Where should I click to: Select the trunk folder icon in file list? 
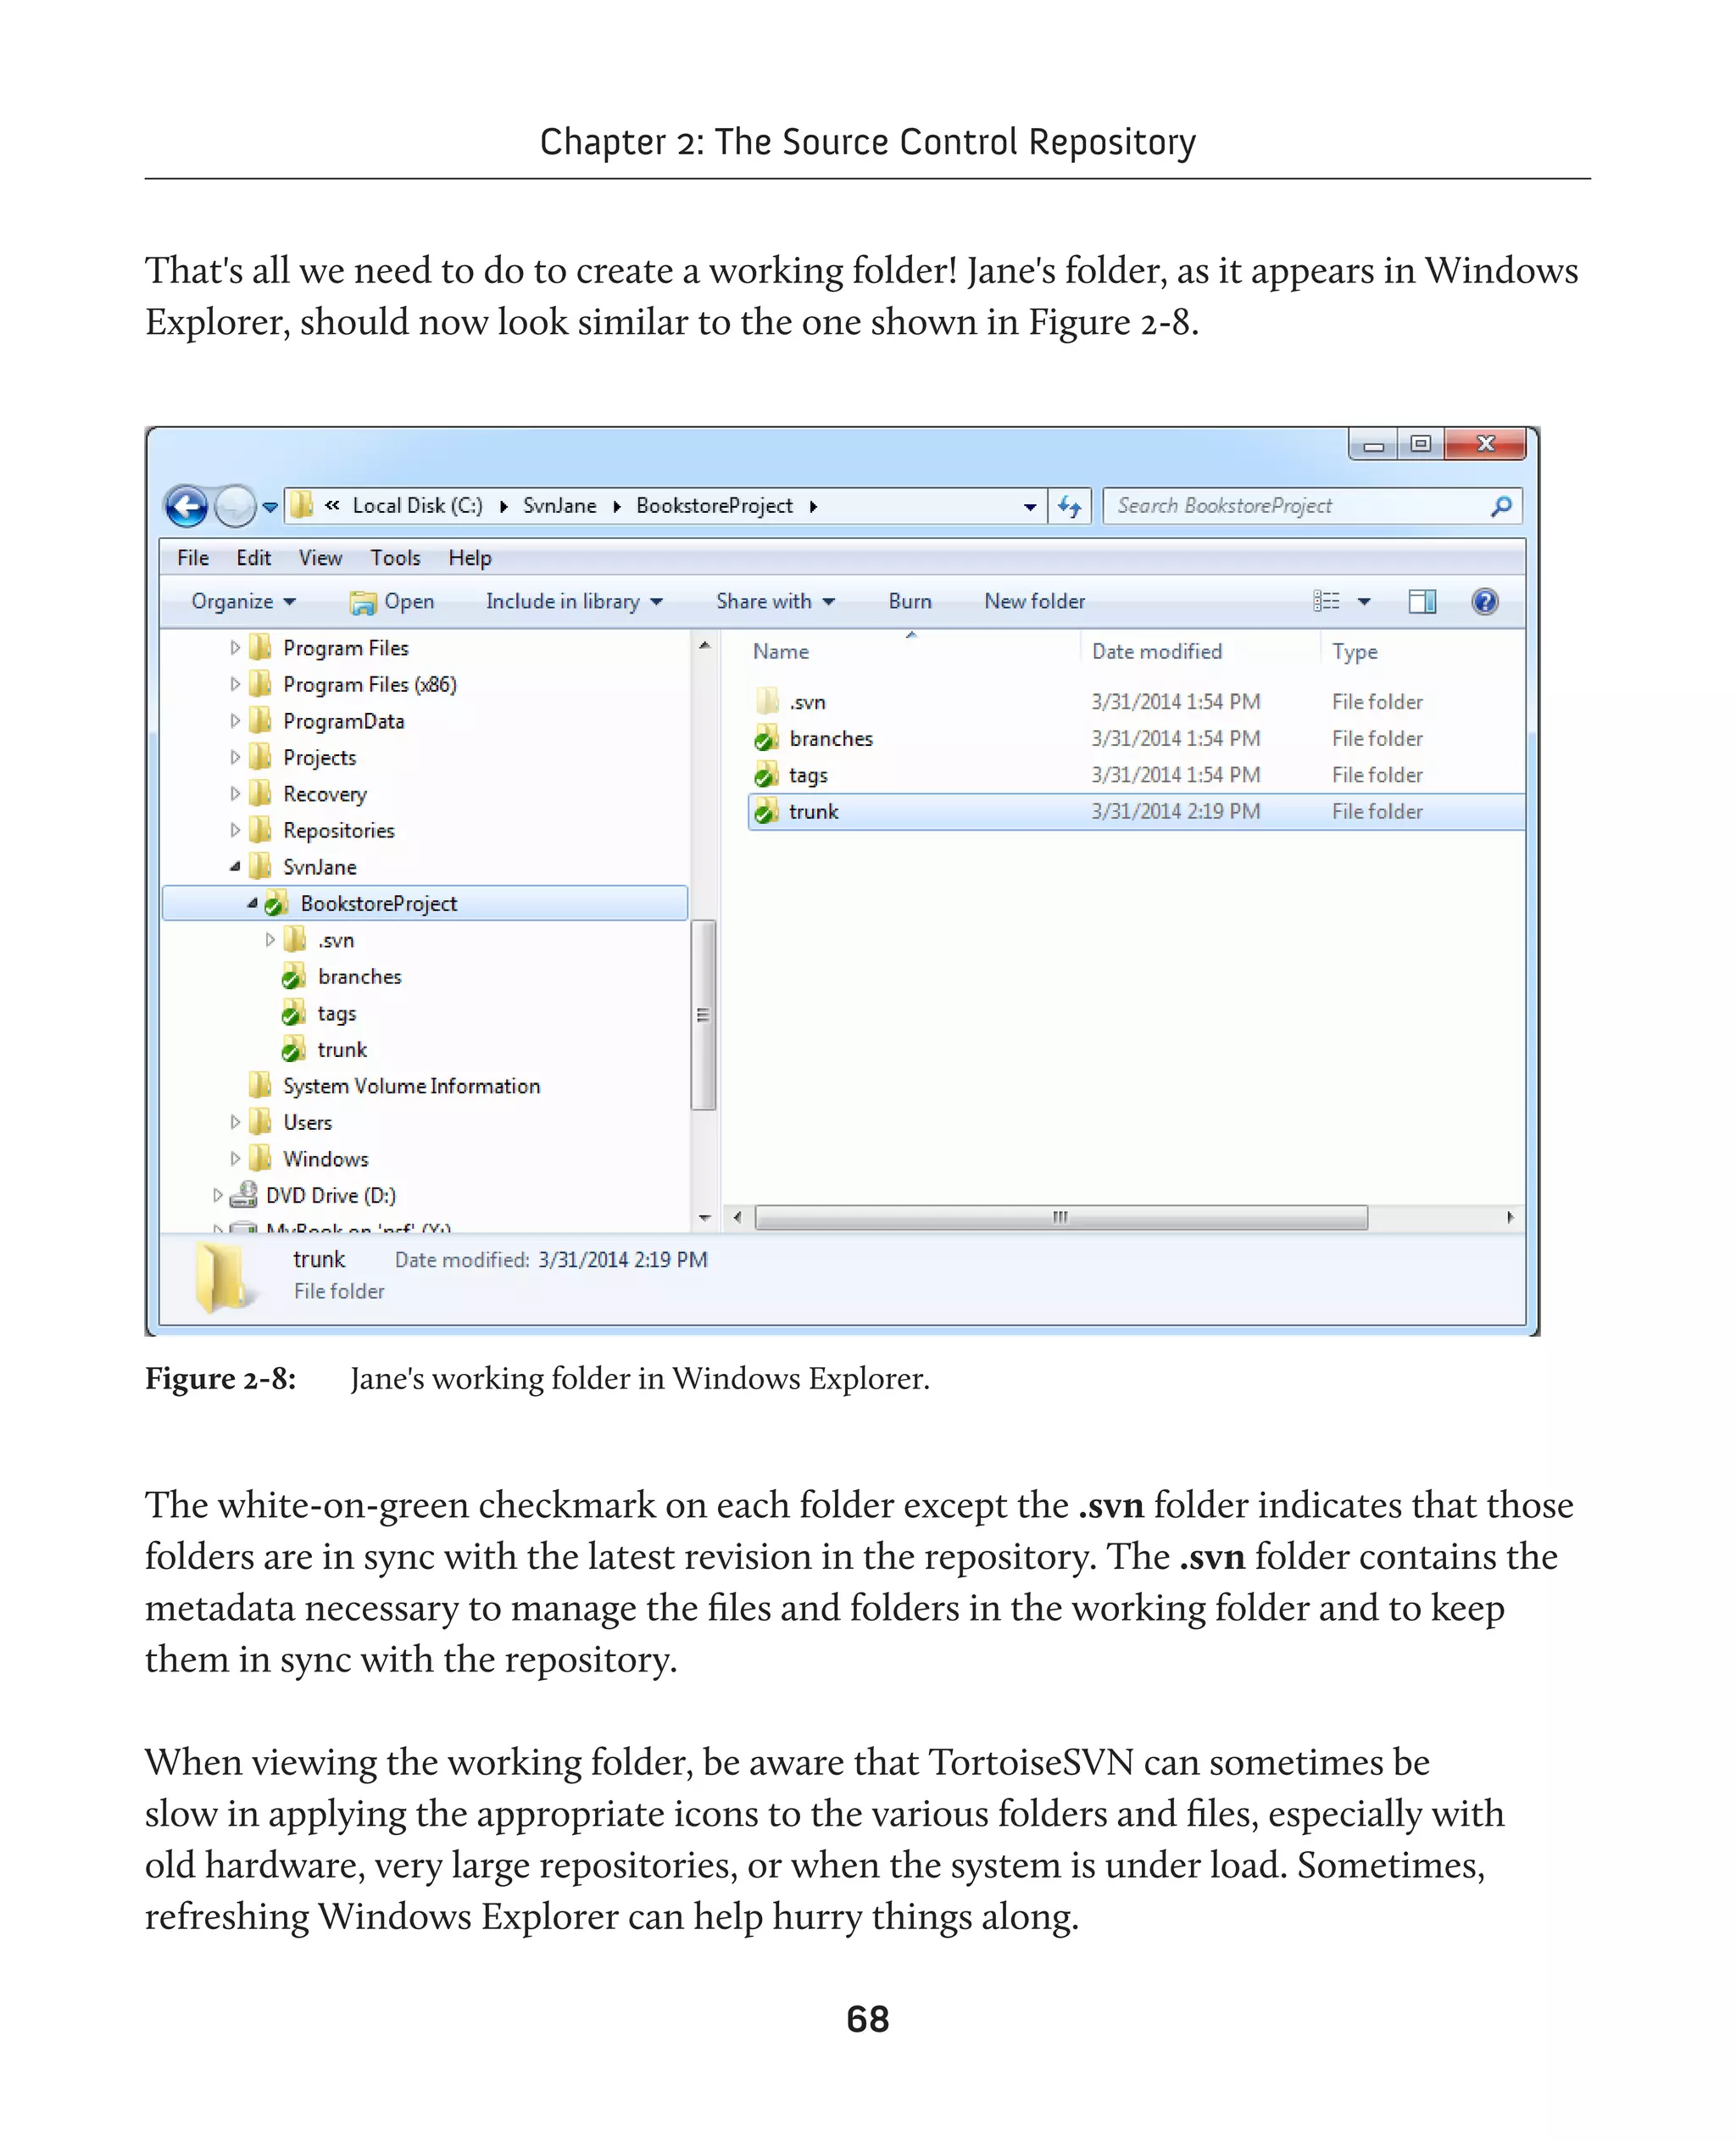(766, 812)
